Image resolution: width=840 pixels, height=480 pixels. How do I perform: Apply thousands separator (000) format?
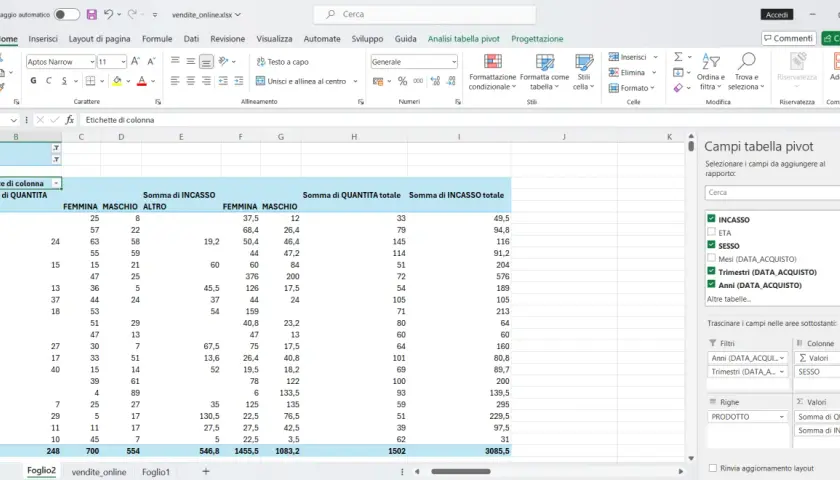pyautogui.click(x=418, y=81)
